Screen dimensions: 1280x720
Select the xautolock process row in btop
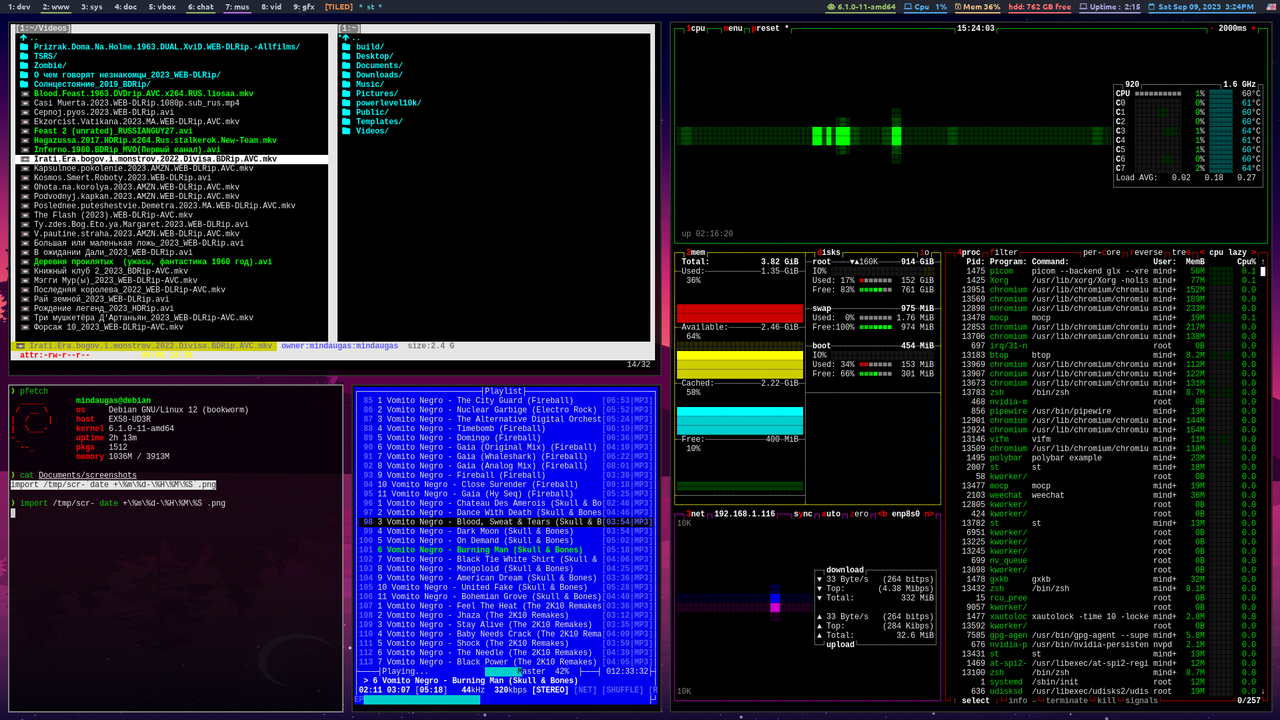[x=1109, y=617]
